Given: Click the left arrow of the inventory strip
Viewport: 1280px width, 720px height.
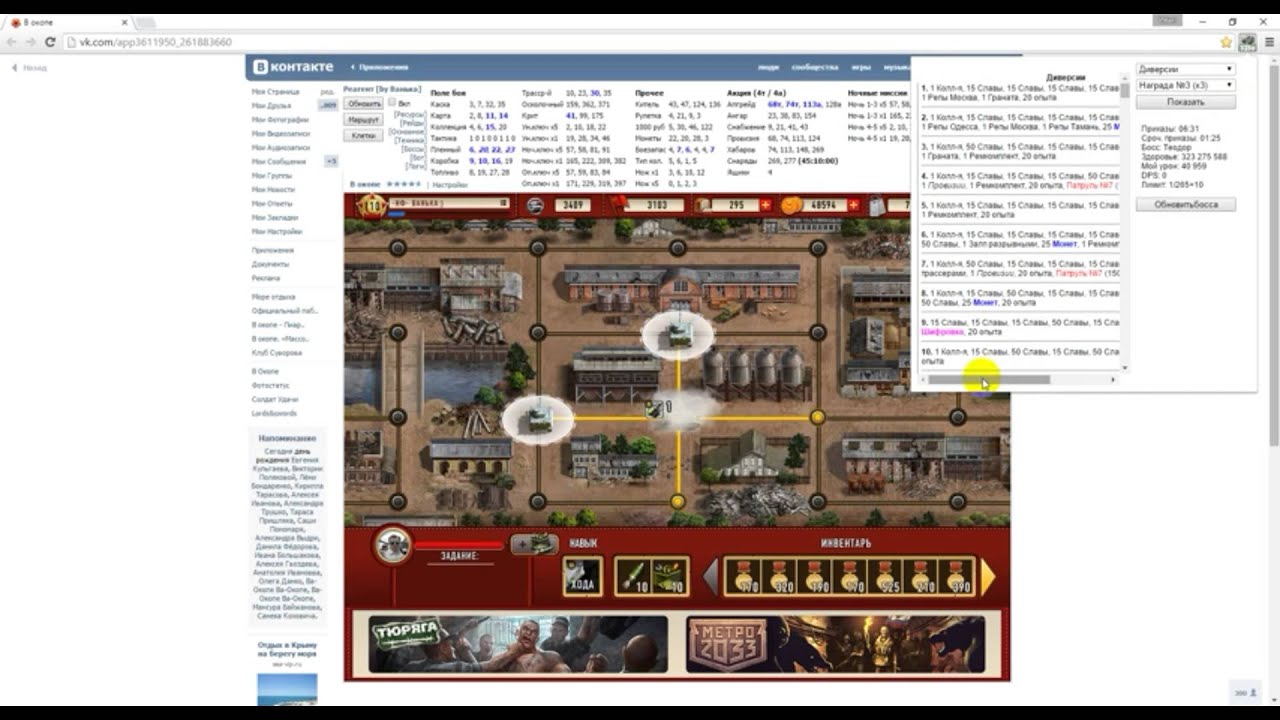Looking at the screenshot, I should coord(710,577).
